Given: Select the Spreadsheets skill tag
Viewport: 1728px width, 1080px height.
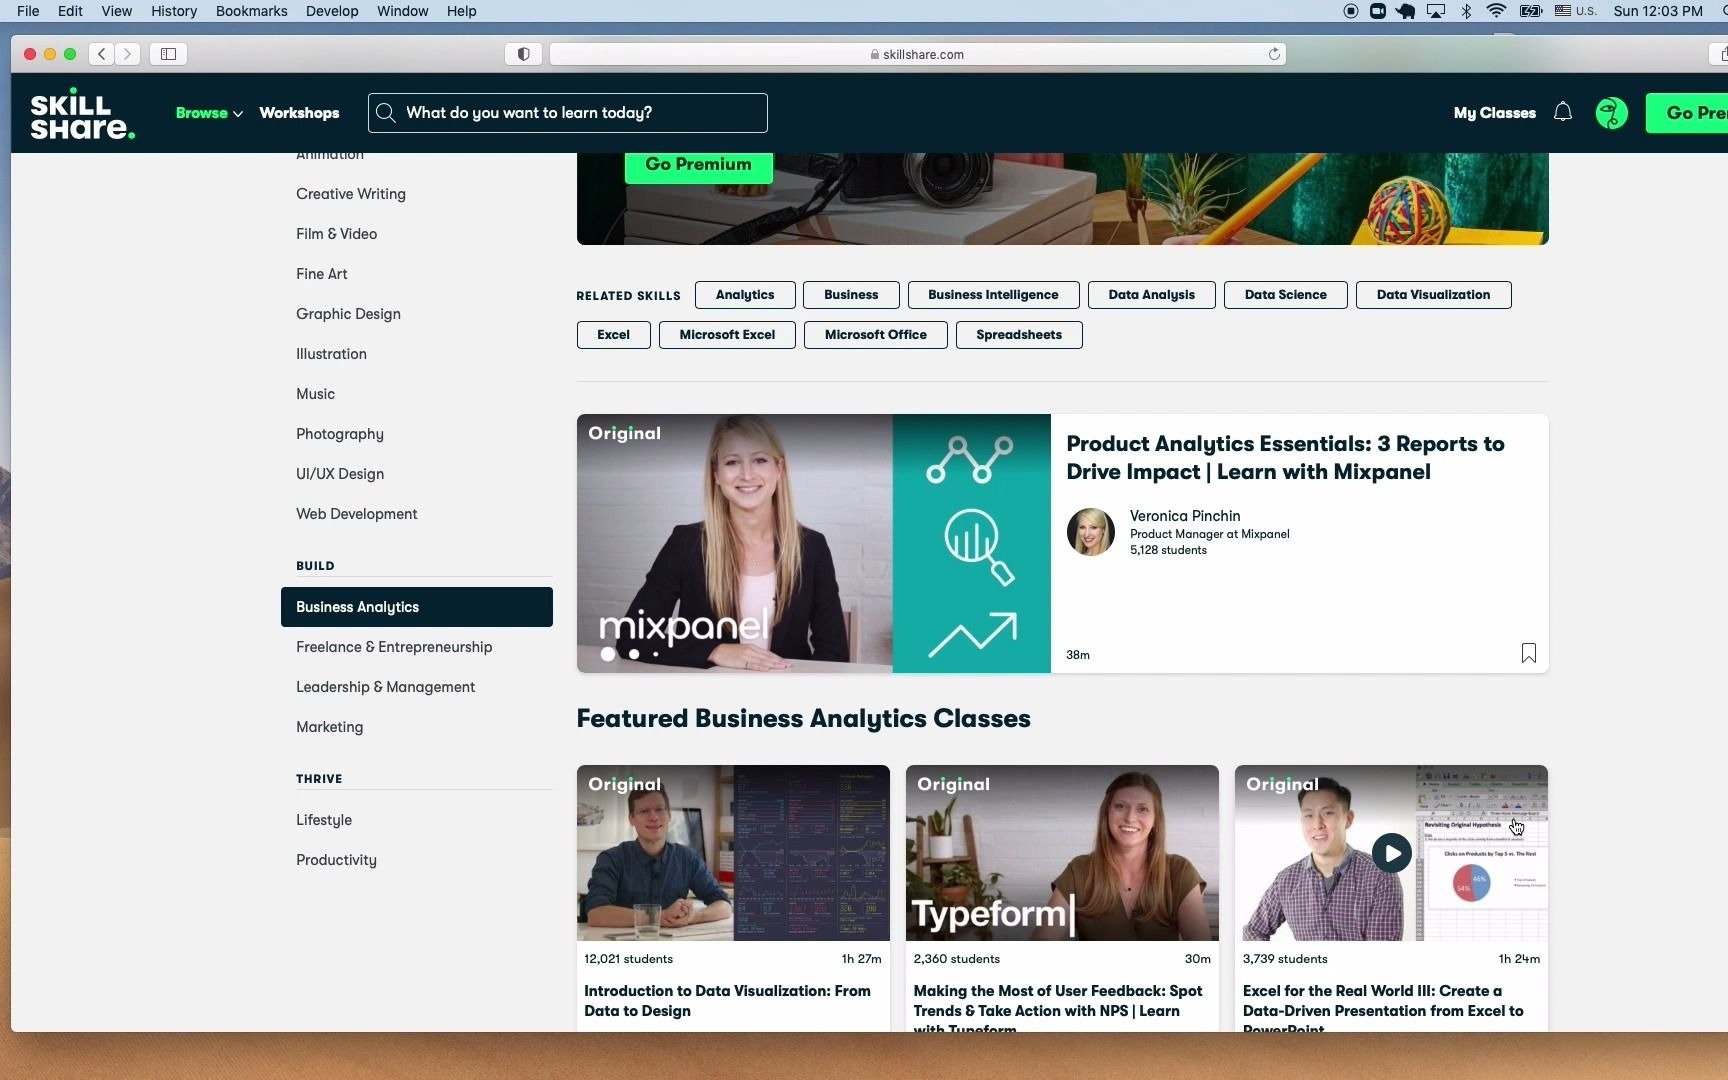Looking at the screenshot, I should coord(1019,335).
